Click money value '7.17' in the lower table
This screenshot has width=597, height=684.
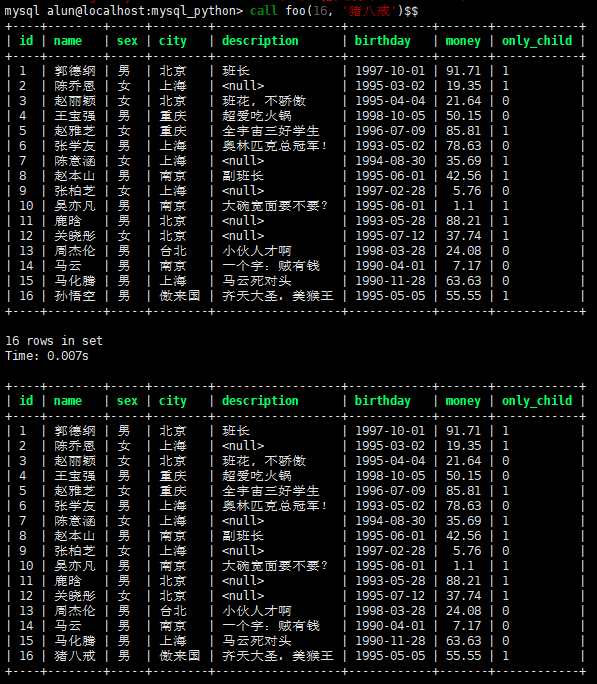click(x=467, y=626)
